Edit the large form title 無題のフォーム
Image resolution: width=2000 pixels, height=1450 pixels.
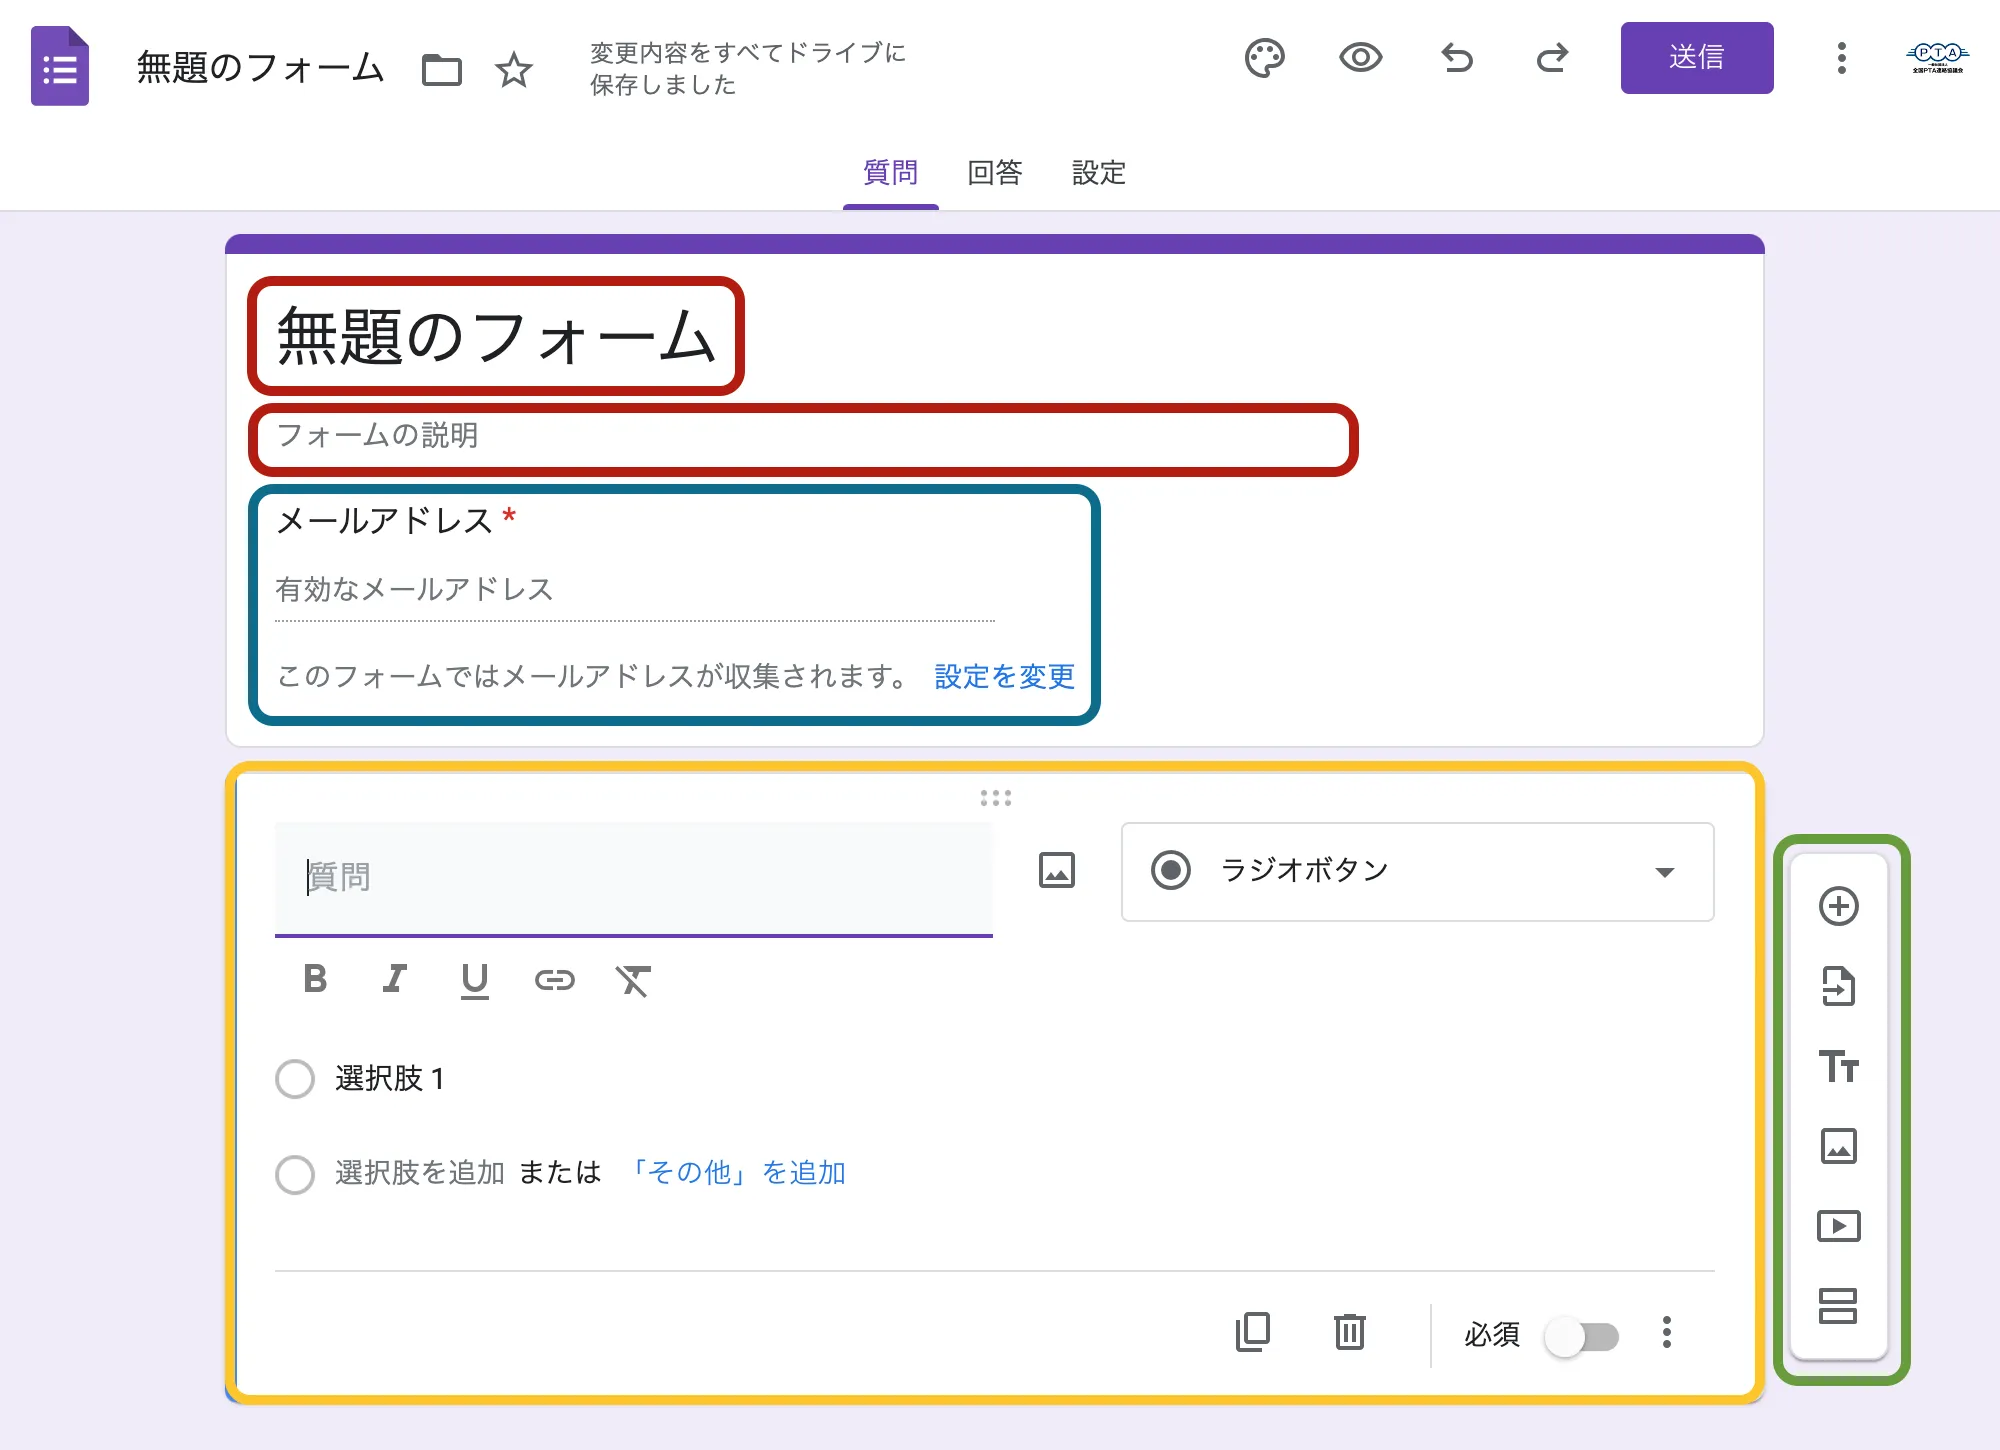(x=496, y=336)
